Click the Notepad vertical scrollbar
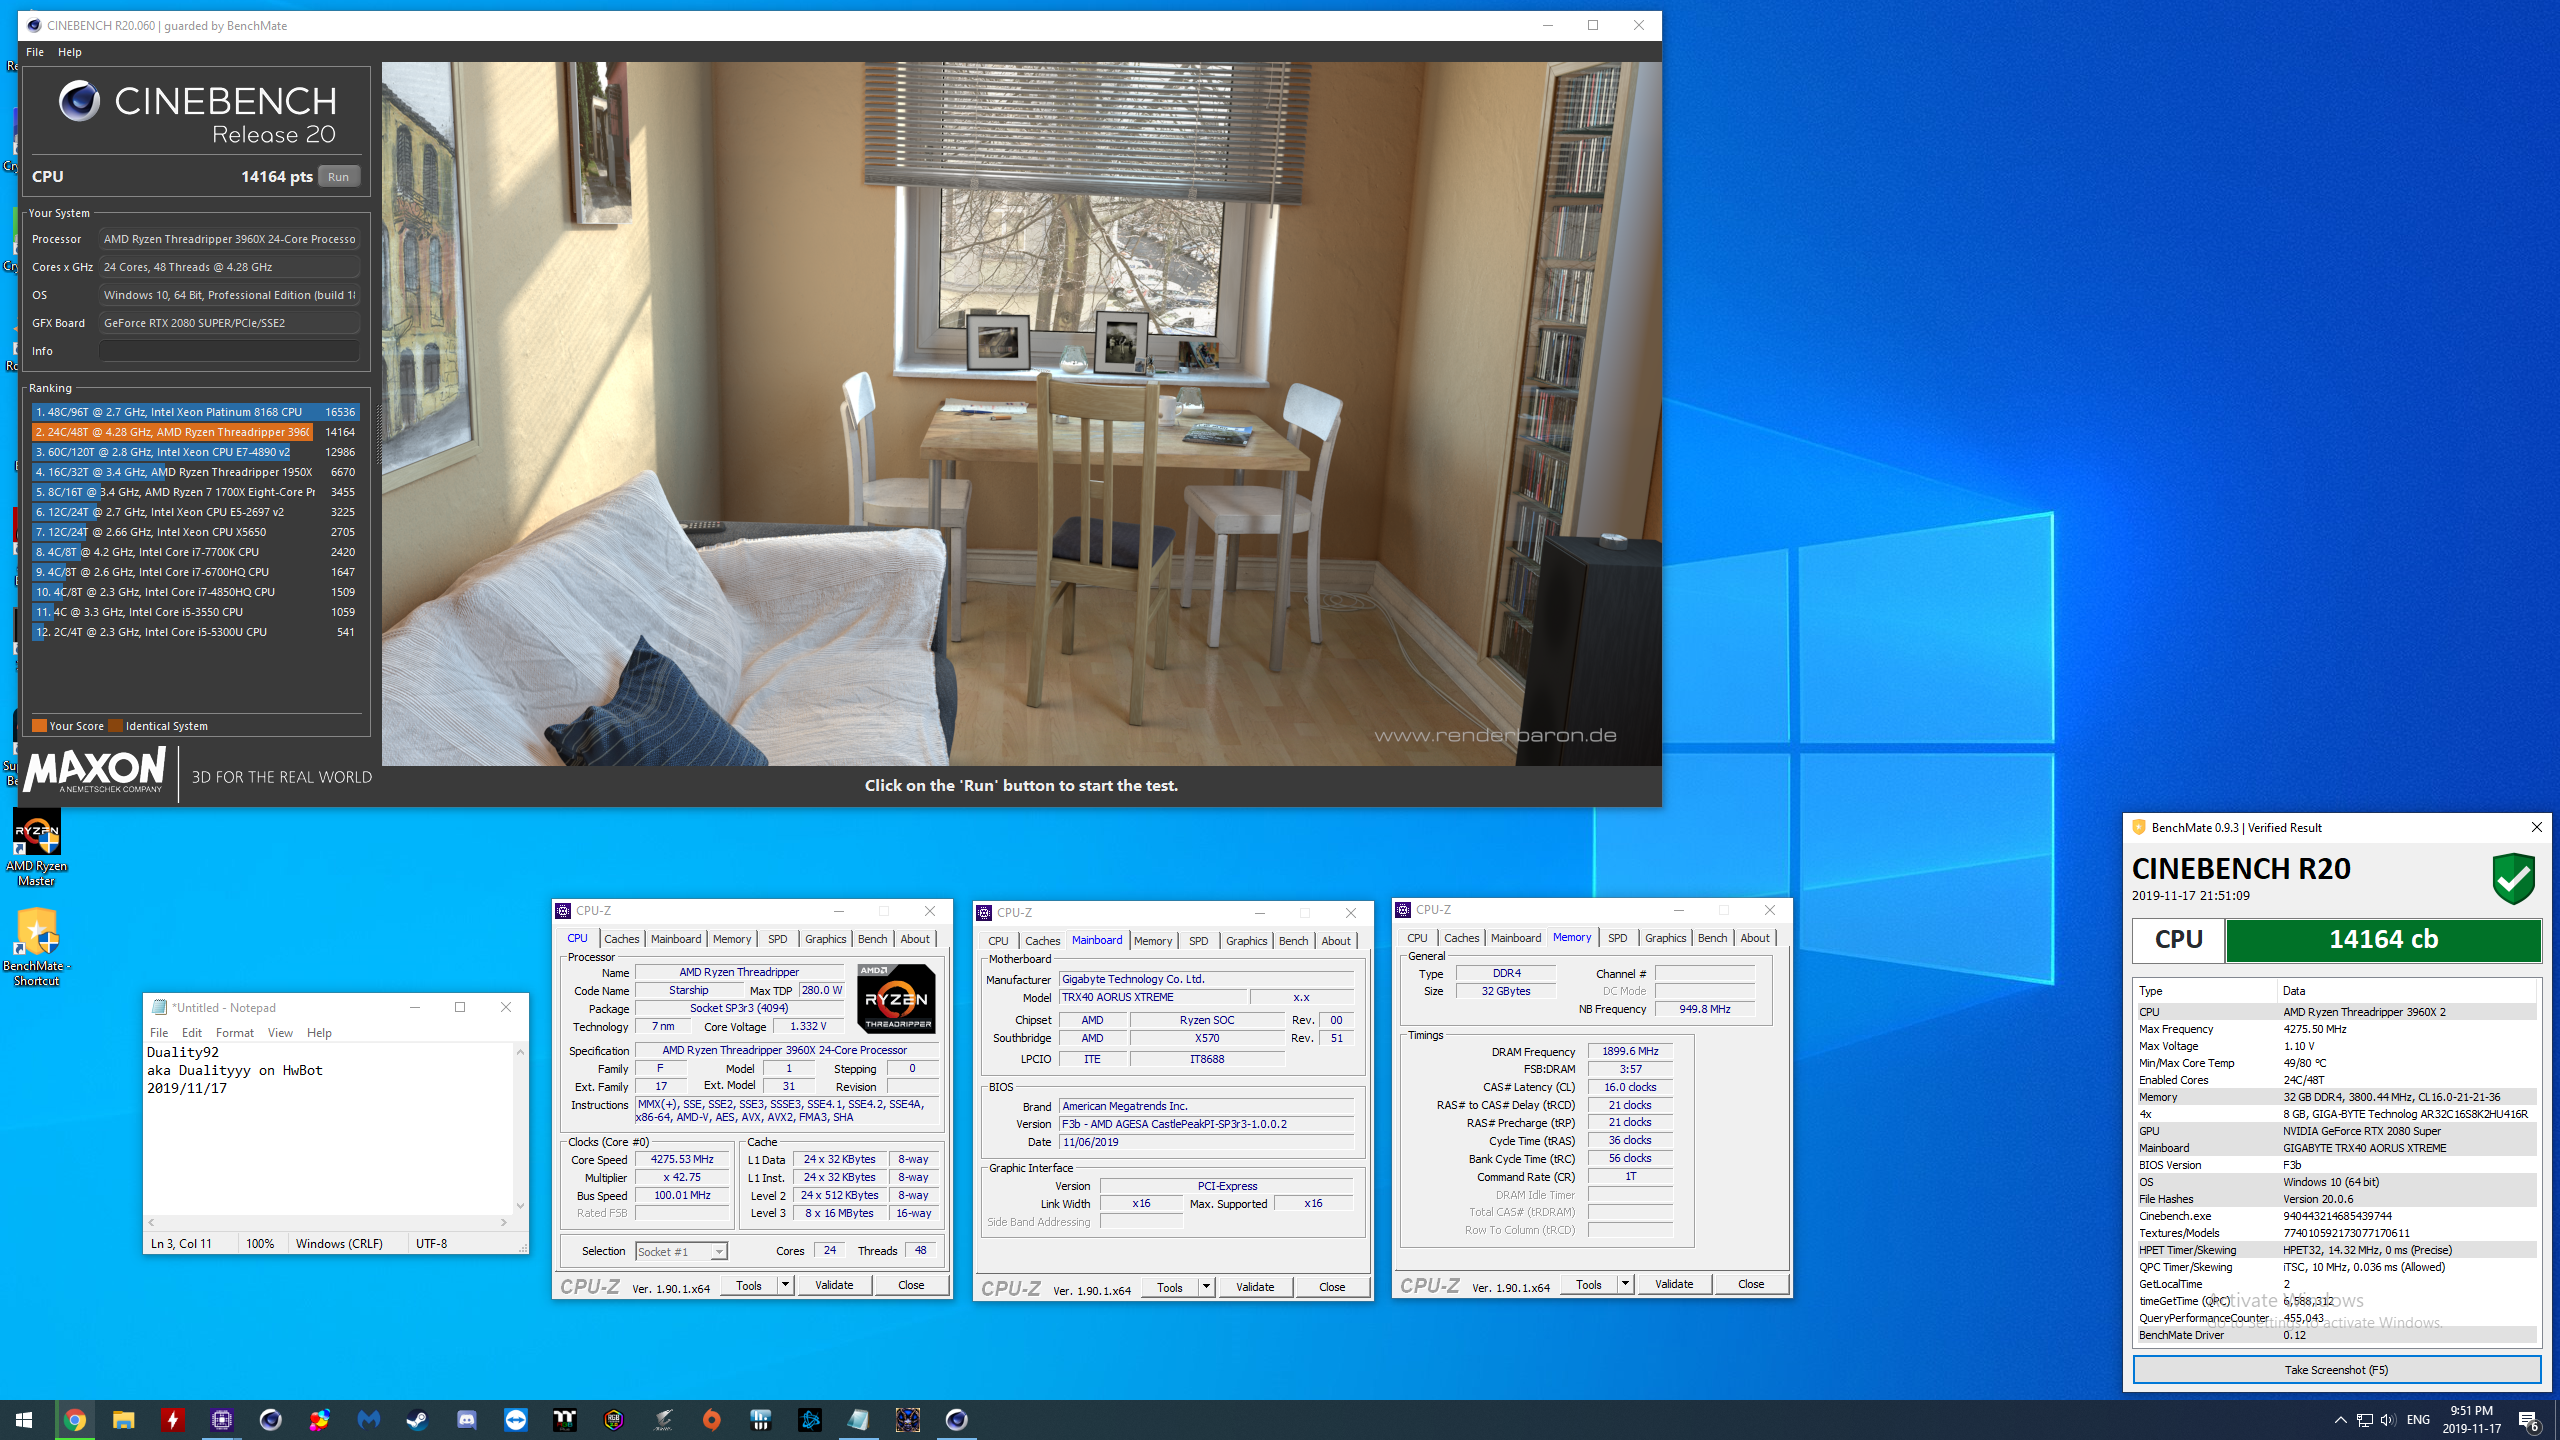Viewport: 2560px width, 1440px height. [x=520, y=1128]
